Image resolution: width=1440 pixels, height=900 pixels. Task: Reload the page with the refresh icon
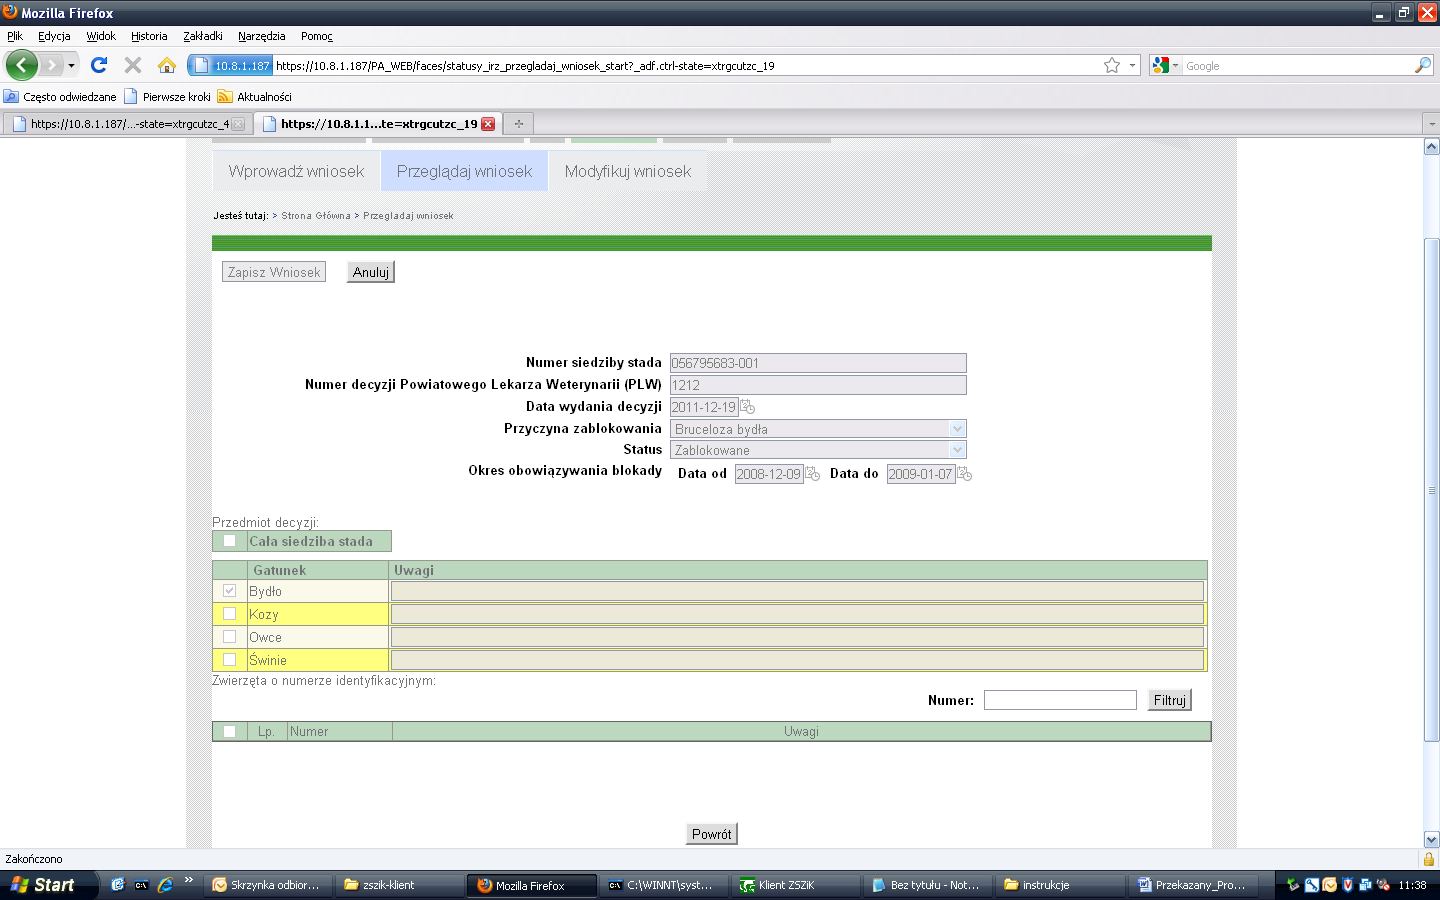point(98,65)
